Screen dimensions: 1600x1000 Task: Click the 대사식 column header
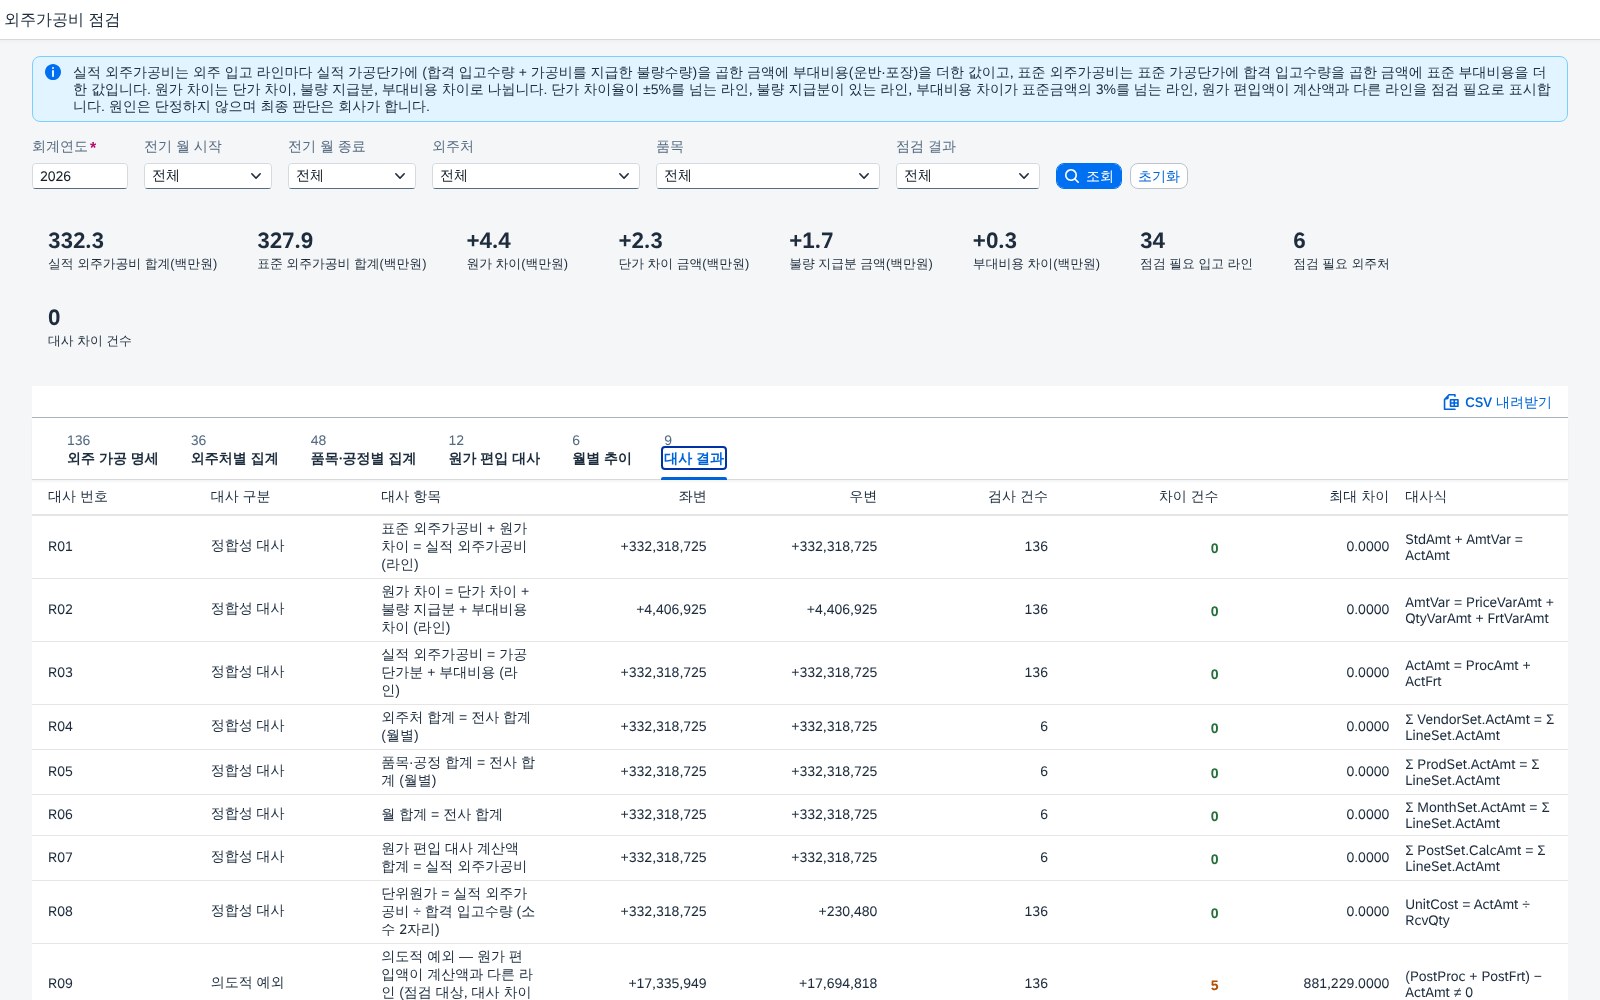coord(1426,497)
